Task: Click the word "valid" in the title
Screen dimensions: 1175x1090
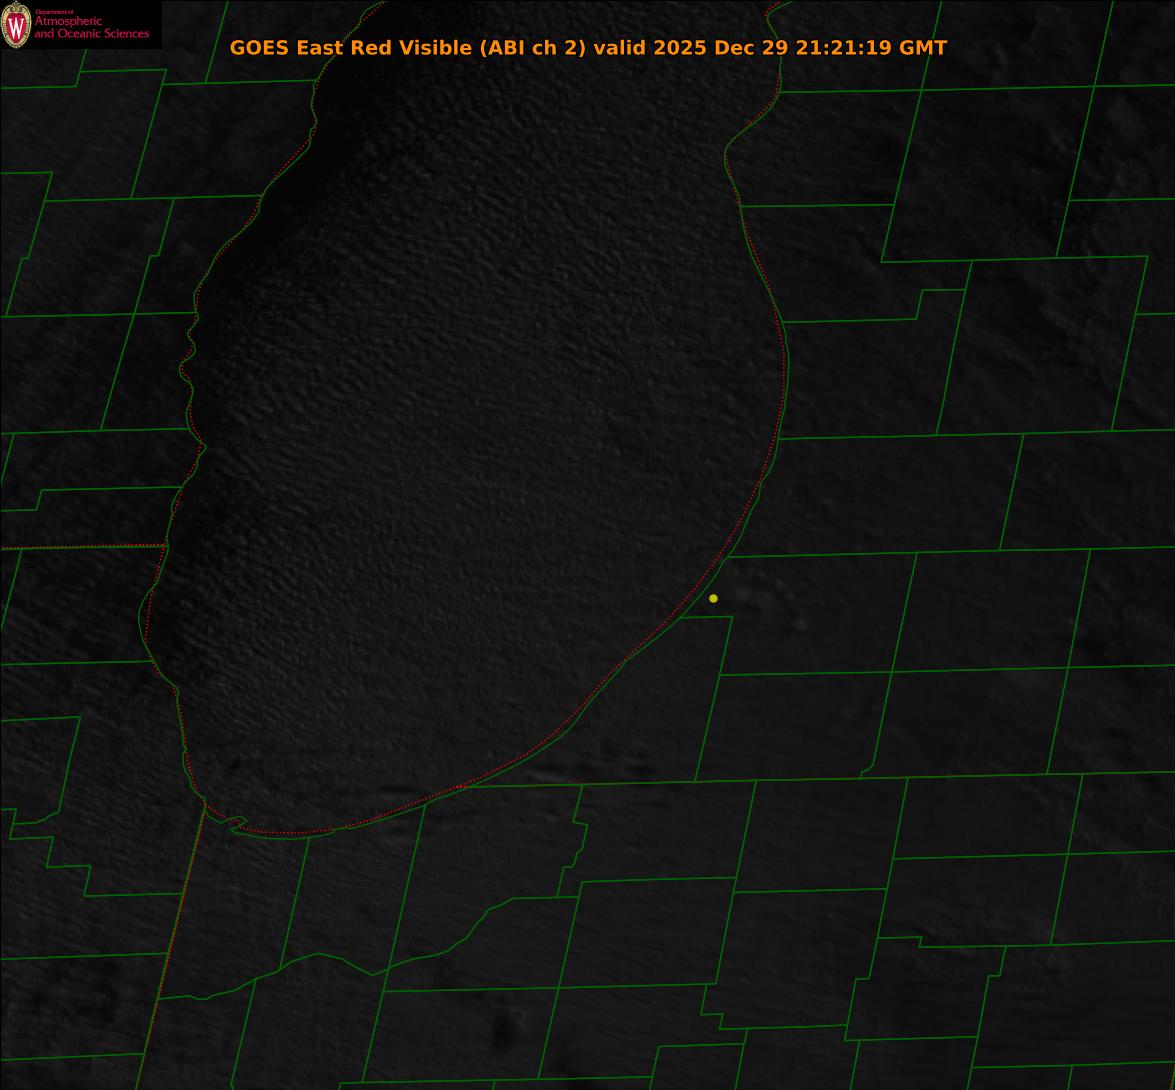Action: point(620,48)
